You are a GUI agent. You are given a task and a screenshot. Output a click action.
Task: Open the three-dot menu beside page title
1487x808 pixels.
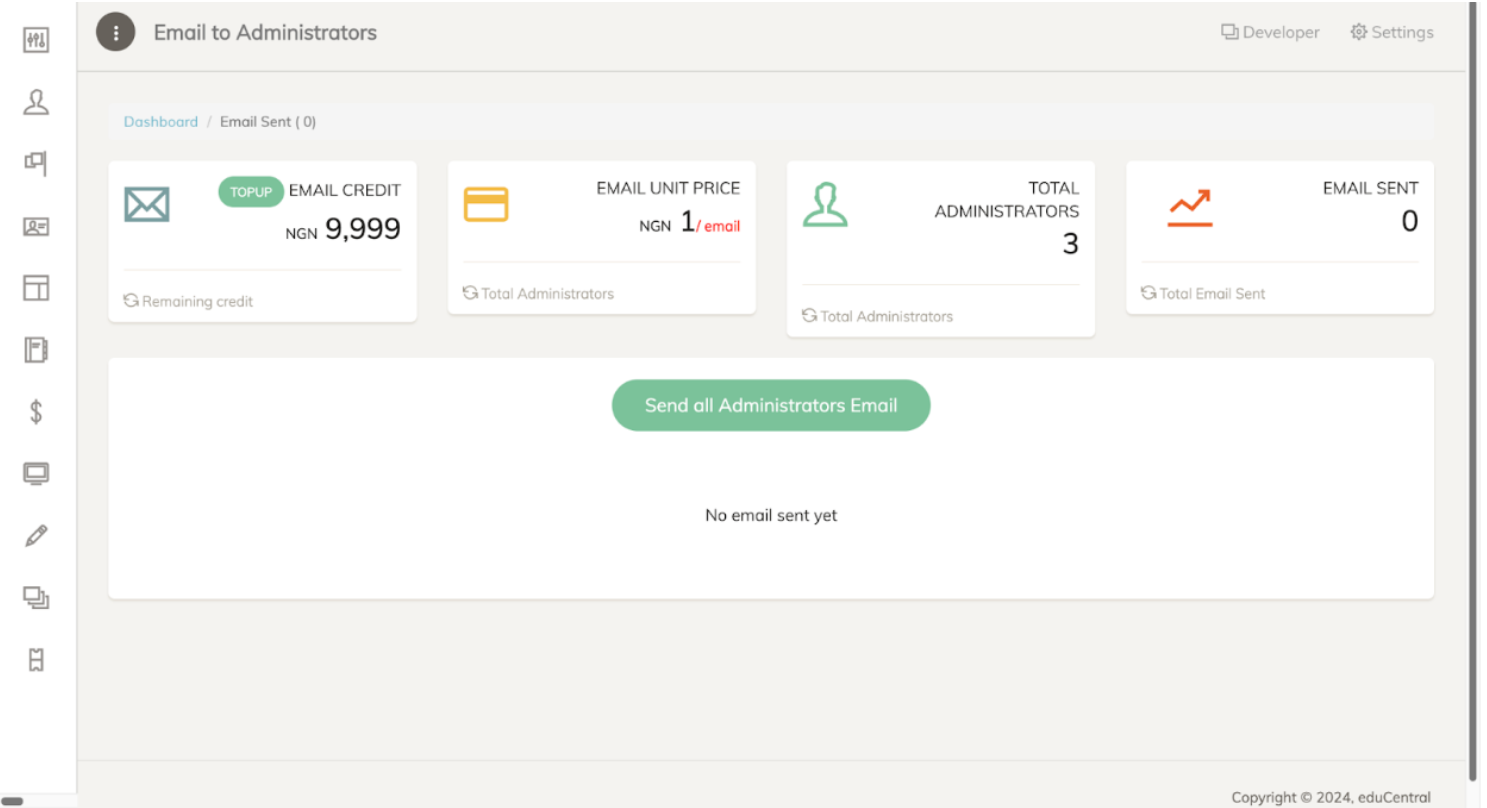(115, 33)
